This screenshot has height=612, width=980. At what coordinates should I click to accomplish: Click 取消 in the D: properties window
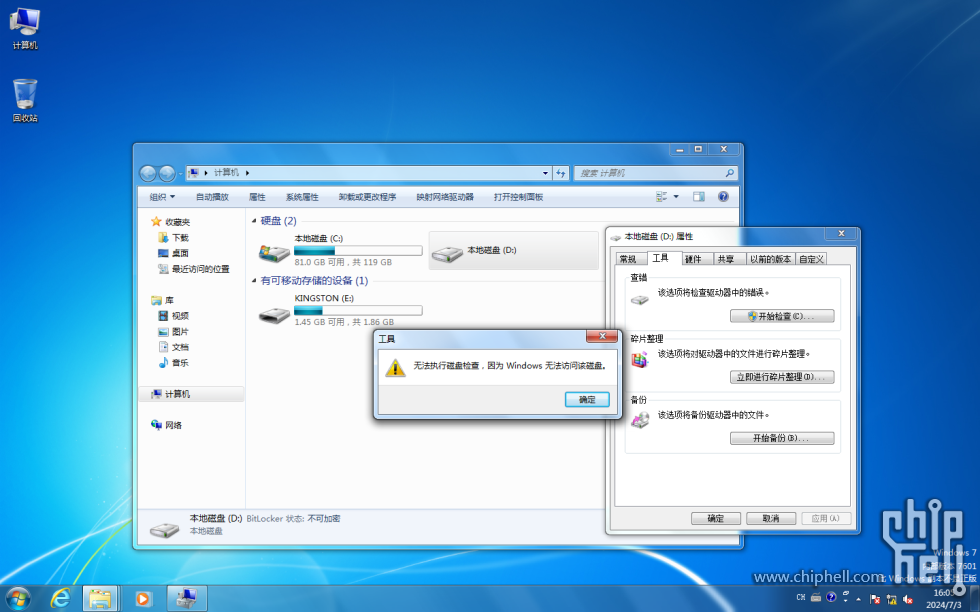pos(771,518)
